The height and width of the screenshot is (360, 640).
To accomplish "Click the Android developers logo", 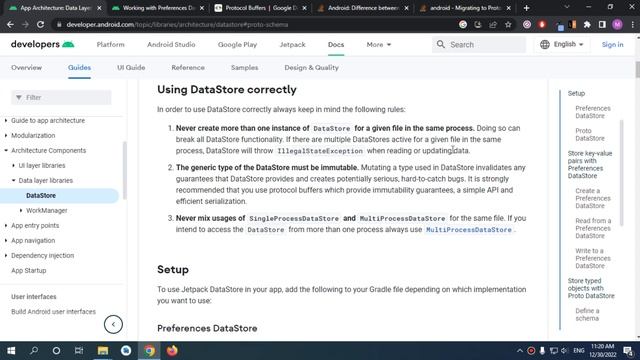I will tap(42, 44).
